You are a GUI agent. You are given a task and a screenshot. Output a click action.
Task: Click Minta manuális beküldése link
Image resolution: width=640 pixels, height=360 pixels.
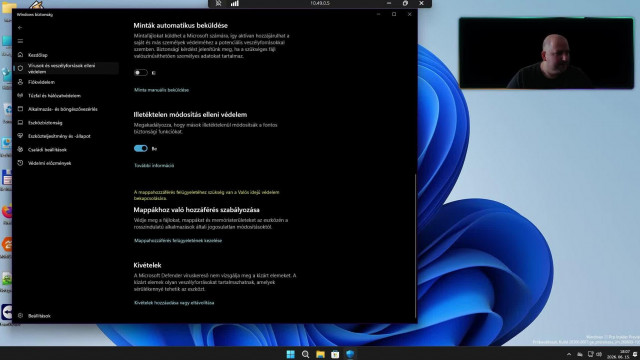[x=162, y=90]
